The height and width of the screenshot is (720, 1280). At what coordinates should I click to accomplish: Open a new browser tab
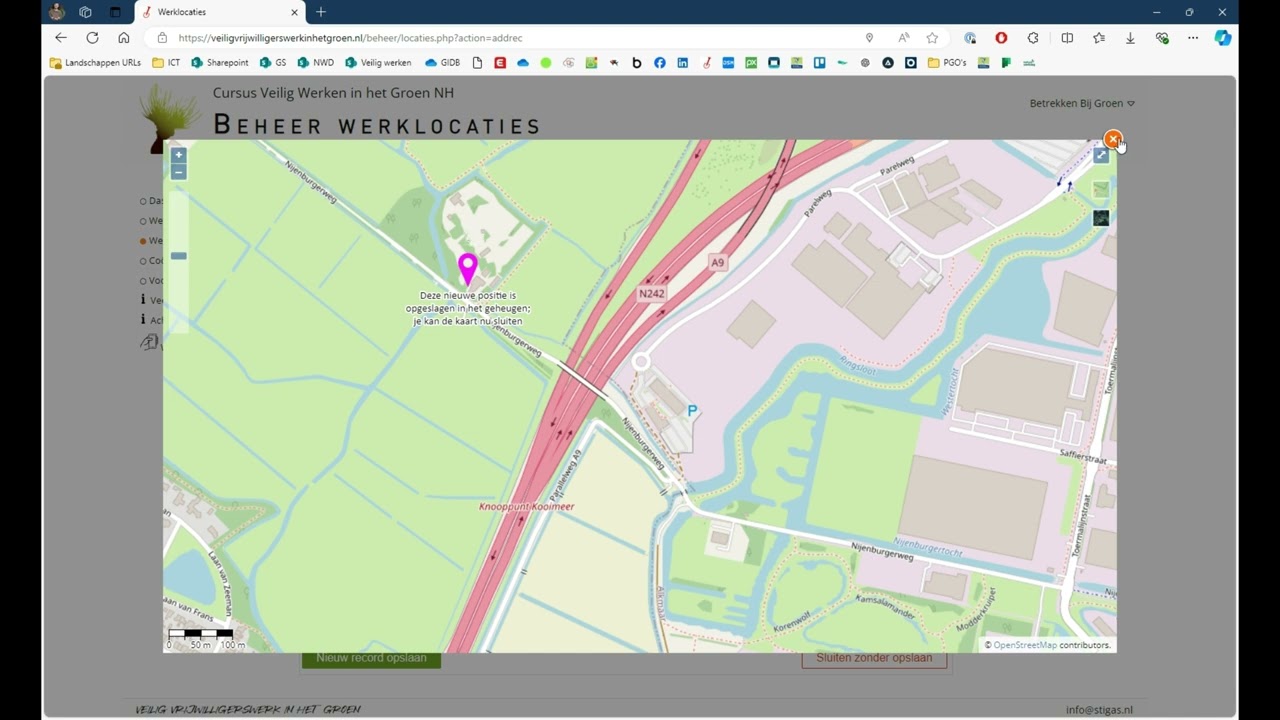pyautogui.click(x=321, y=12)
